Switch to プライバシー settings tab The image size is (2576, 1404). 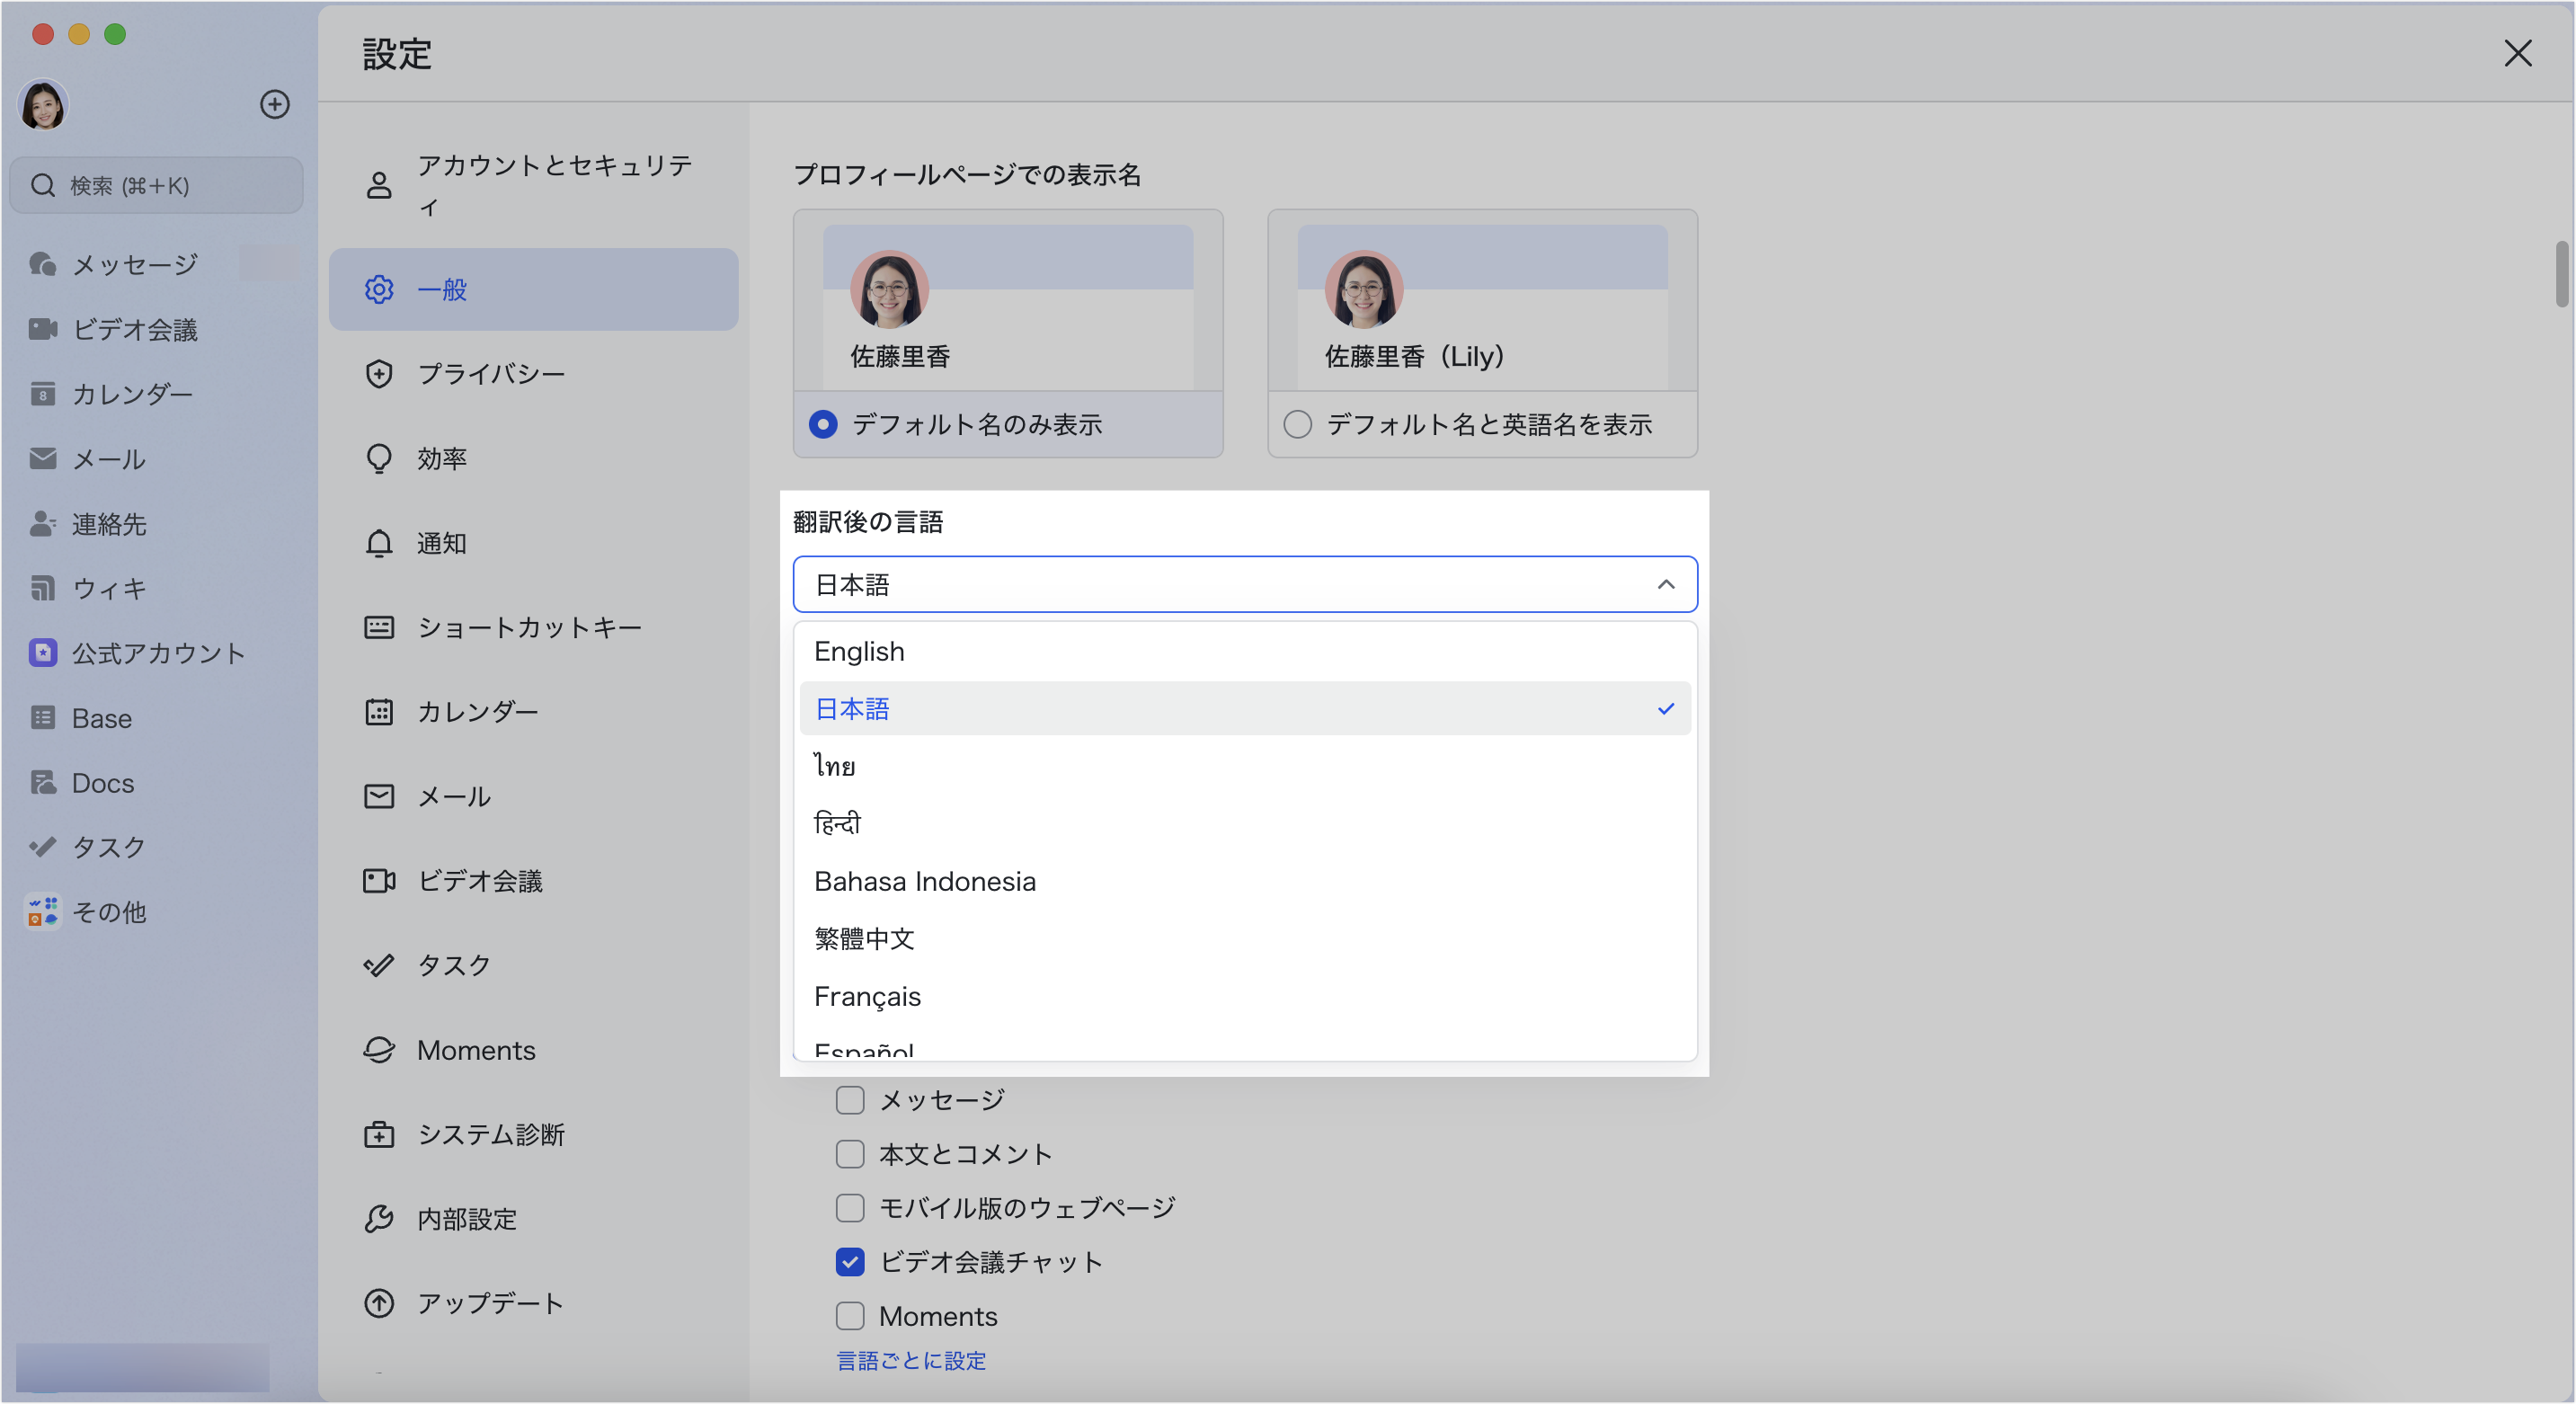coord(490,374)
